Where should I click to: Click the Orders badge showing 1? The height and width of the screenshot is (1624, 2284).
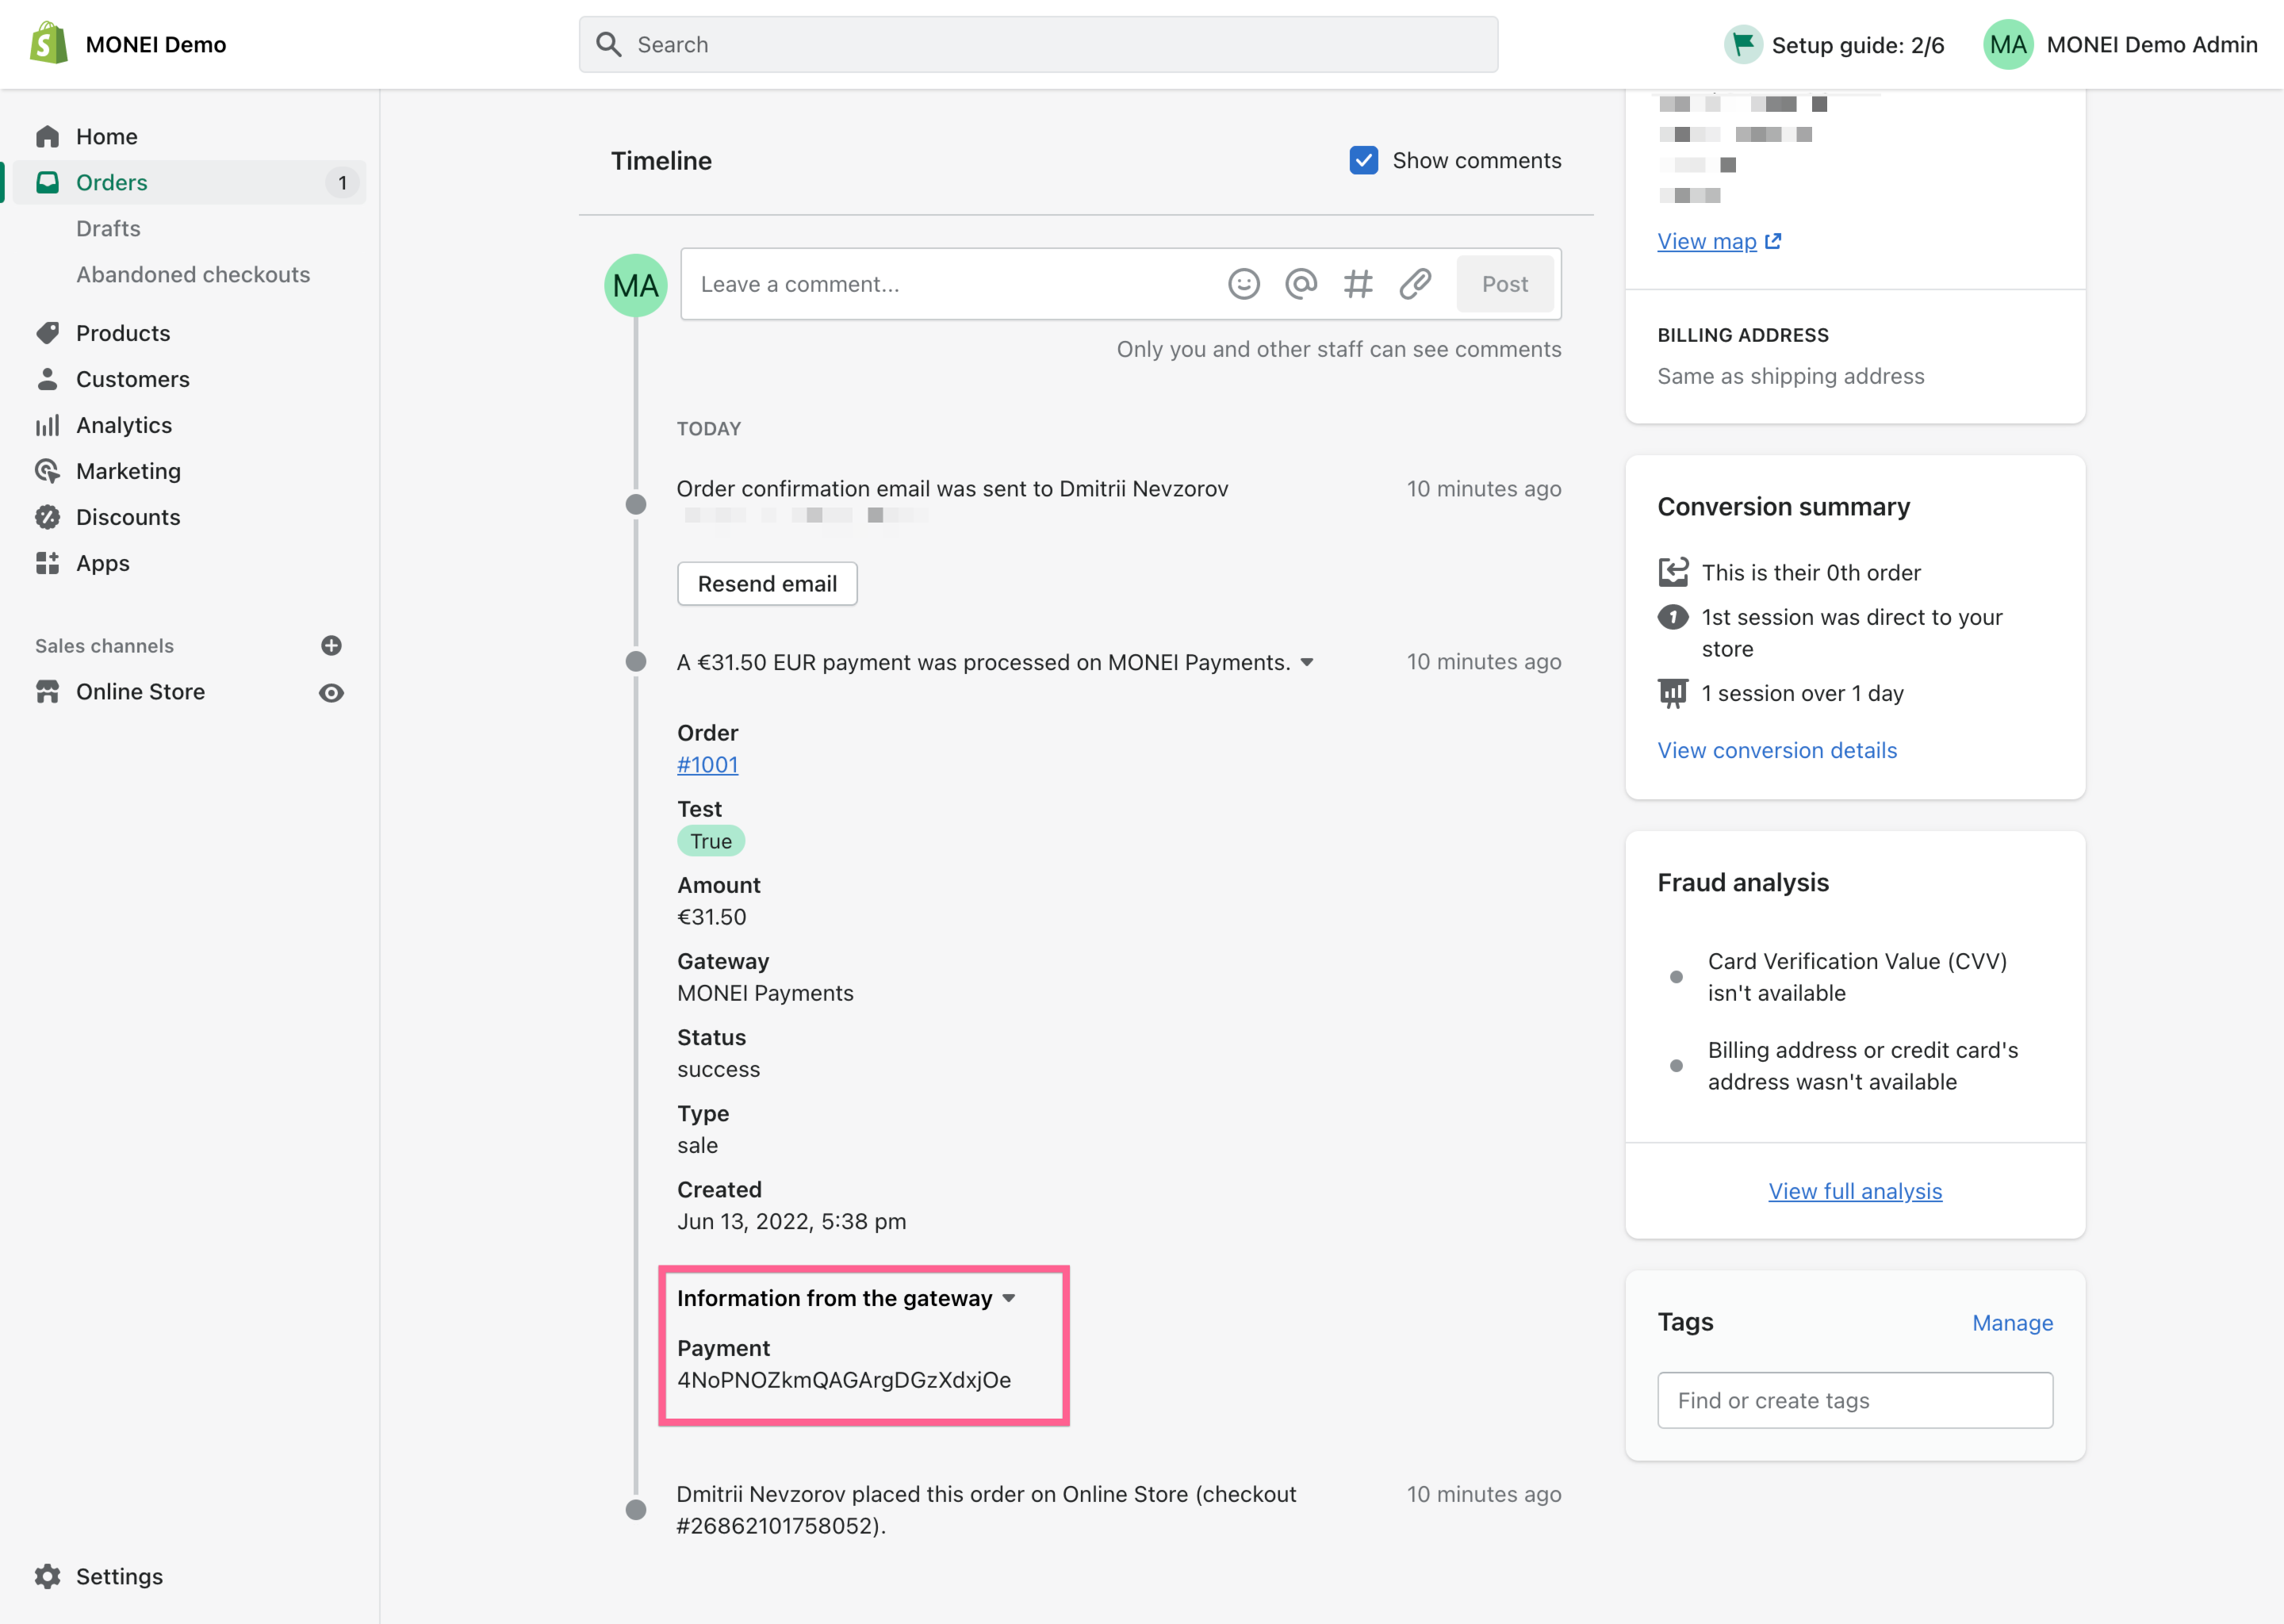pyautogui.click(x=342, y=182)
